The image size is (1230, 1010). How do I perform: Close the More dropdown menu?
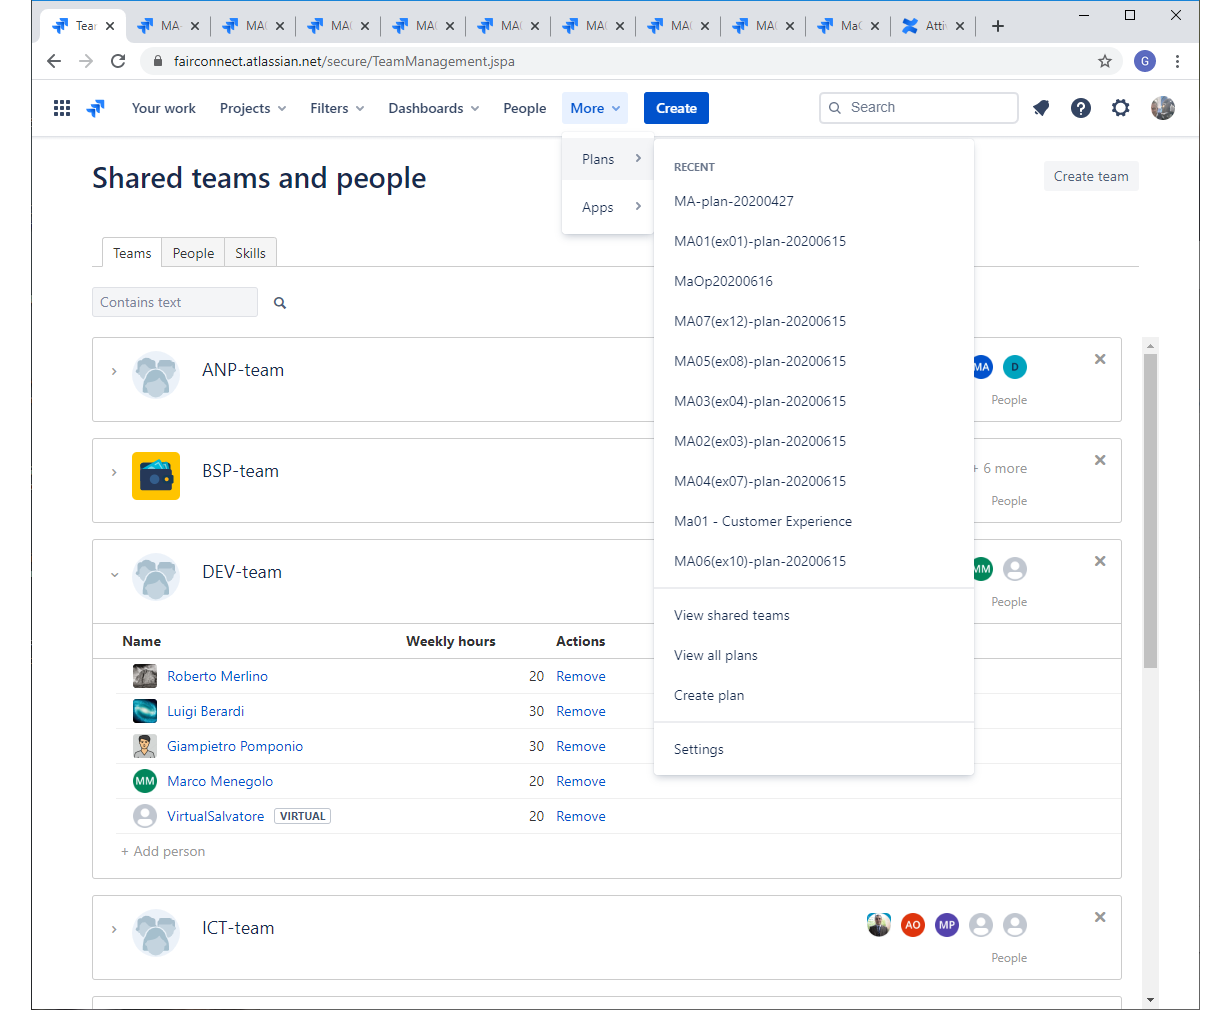[x=595, y=108]
